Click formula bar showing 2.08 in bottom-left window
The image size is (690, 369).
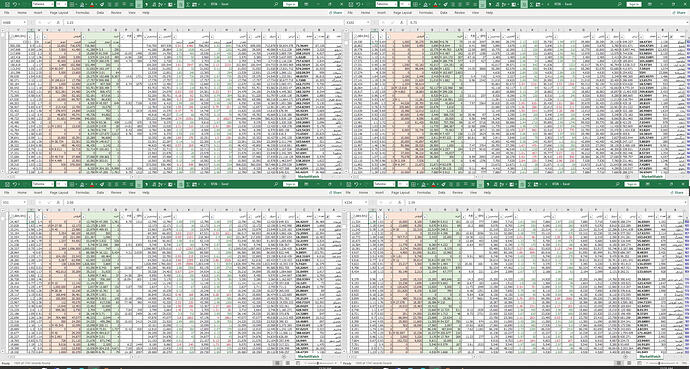202,202
